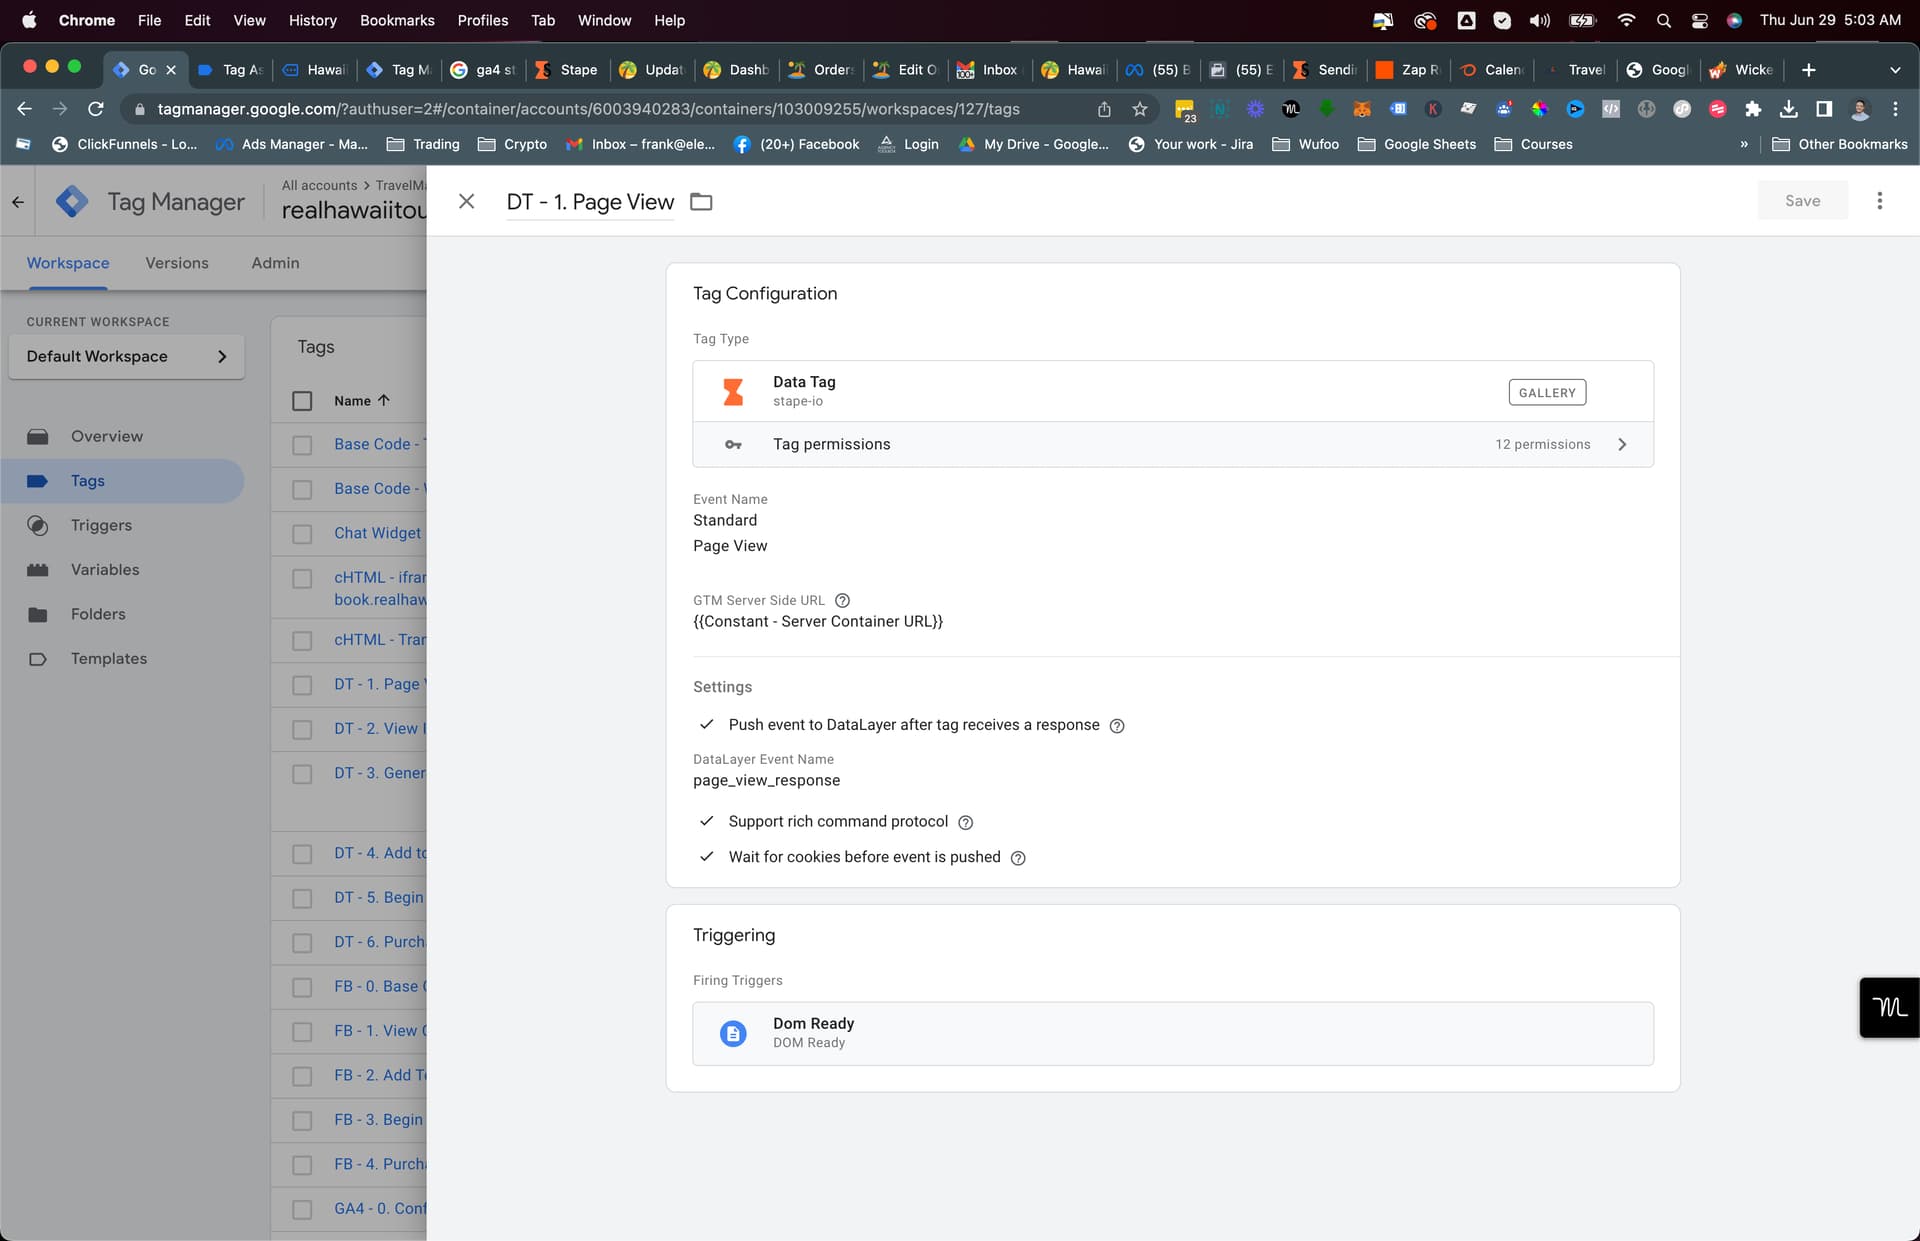Open help for Push event to DataLayer
Viewport: 1920px width, 1241px height.
point(1117,726)
